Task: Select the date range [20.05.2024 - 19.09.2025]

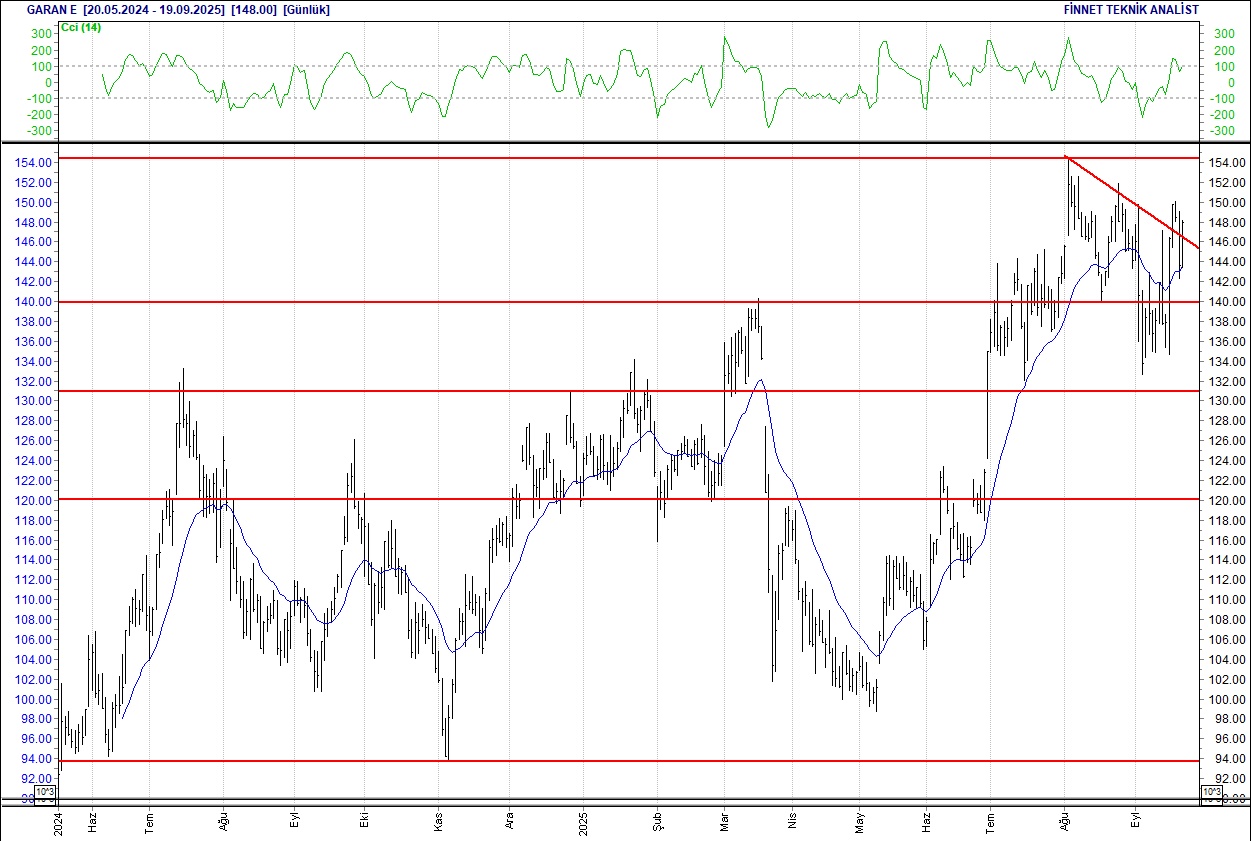Action: [x=155, y=10]
